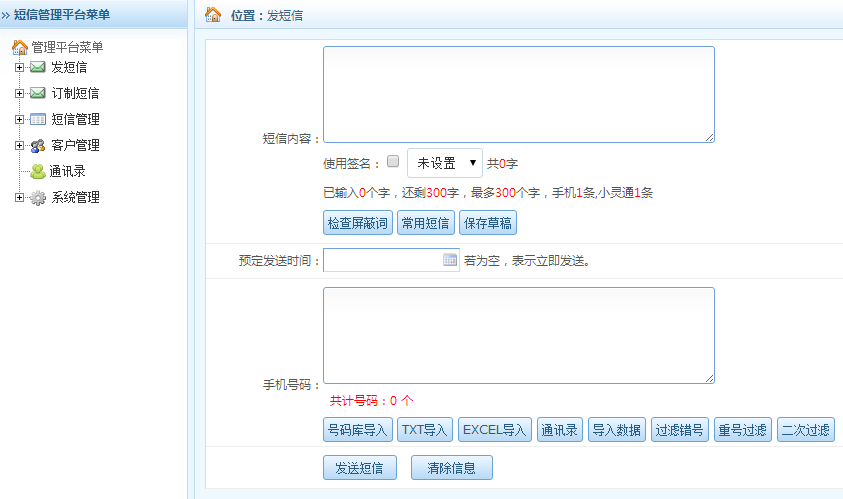The width and height of the screenshot is (843, 499).
Task: Click the EXCEL导入 button
Action: click(495, 430)
